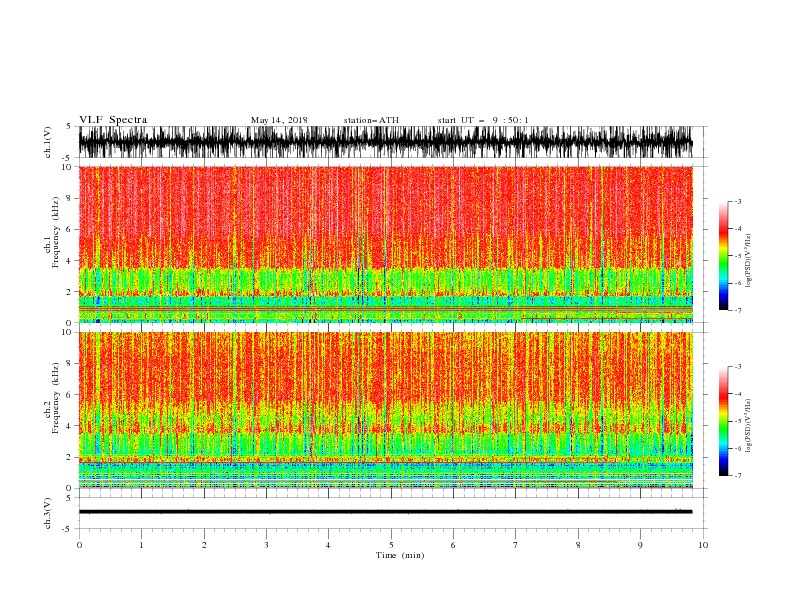
Task: Click the "Time (min)" axis label
Action: click(x=400, y=555)
